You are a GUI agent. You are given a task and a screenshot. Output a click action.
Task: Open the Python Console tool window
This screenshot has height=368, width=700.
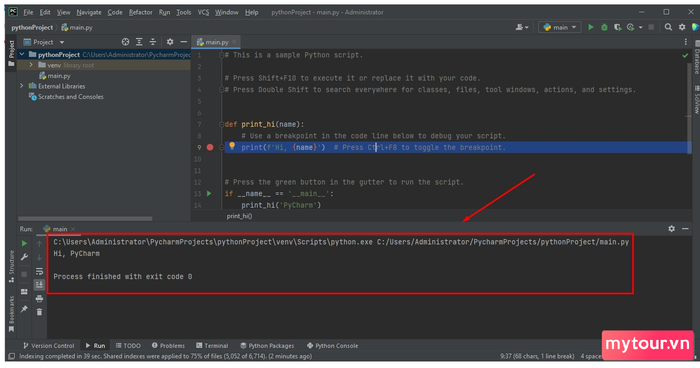[332, 346]
